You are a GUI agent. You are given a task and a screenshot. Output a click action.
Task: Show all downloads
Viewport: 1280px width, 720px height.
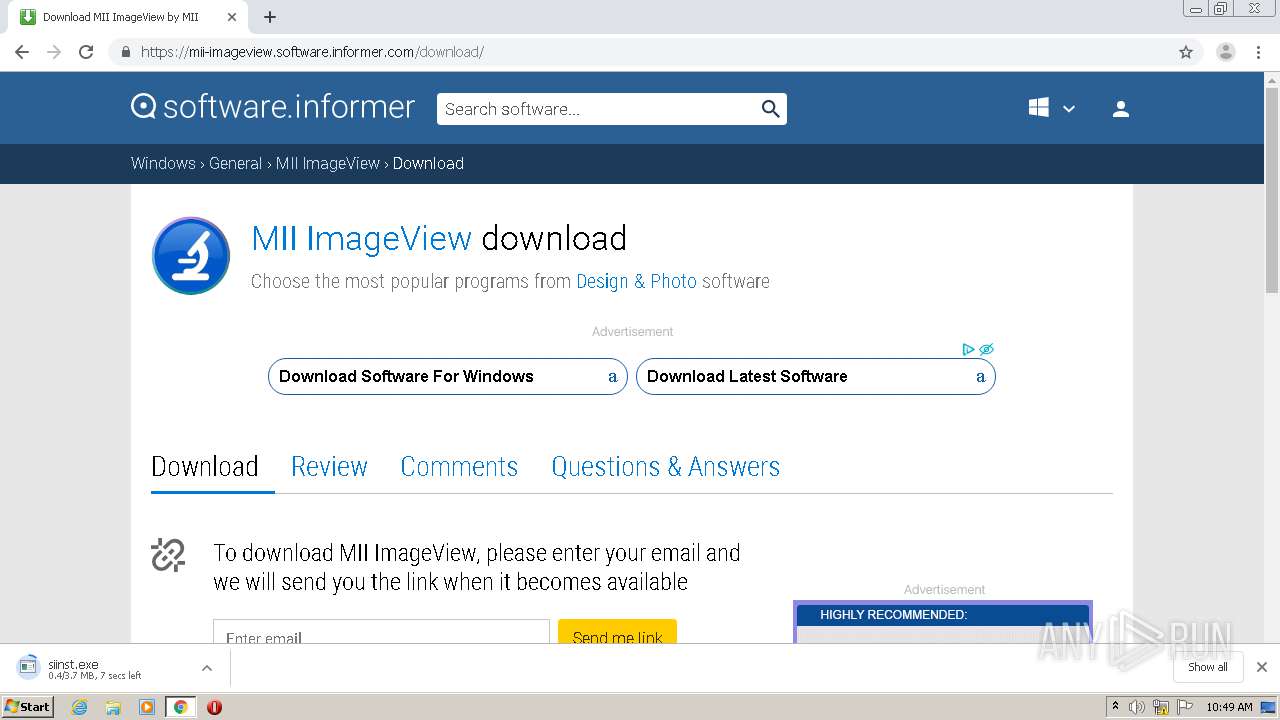click(x=1207, y=667)
